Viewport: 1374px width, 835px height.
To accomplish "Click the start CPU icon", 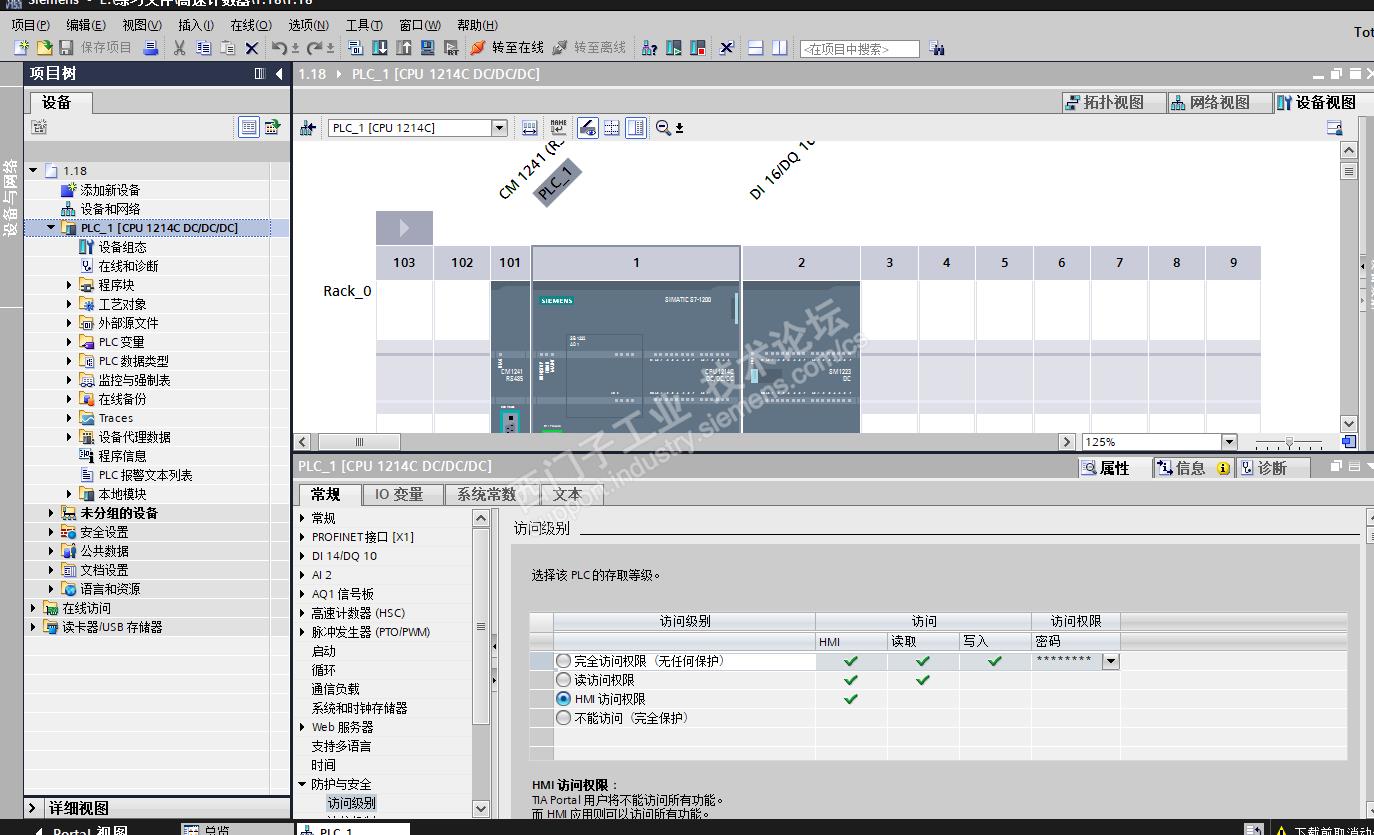I will tap(674, 48).
